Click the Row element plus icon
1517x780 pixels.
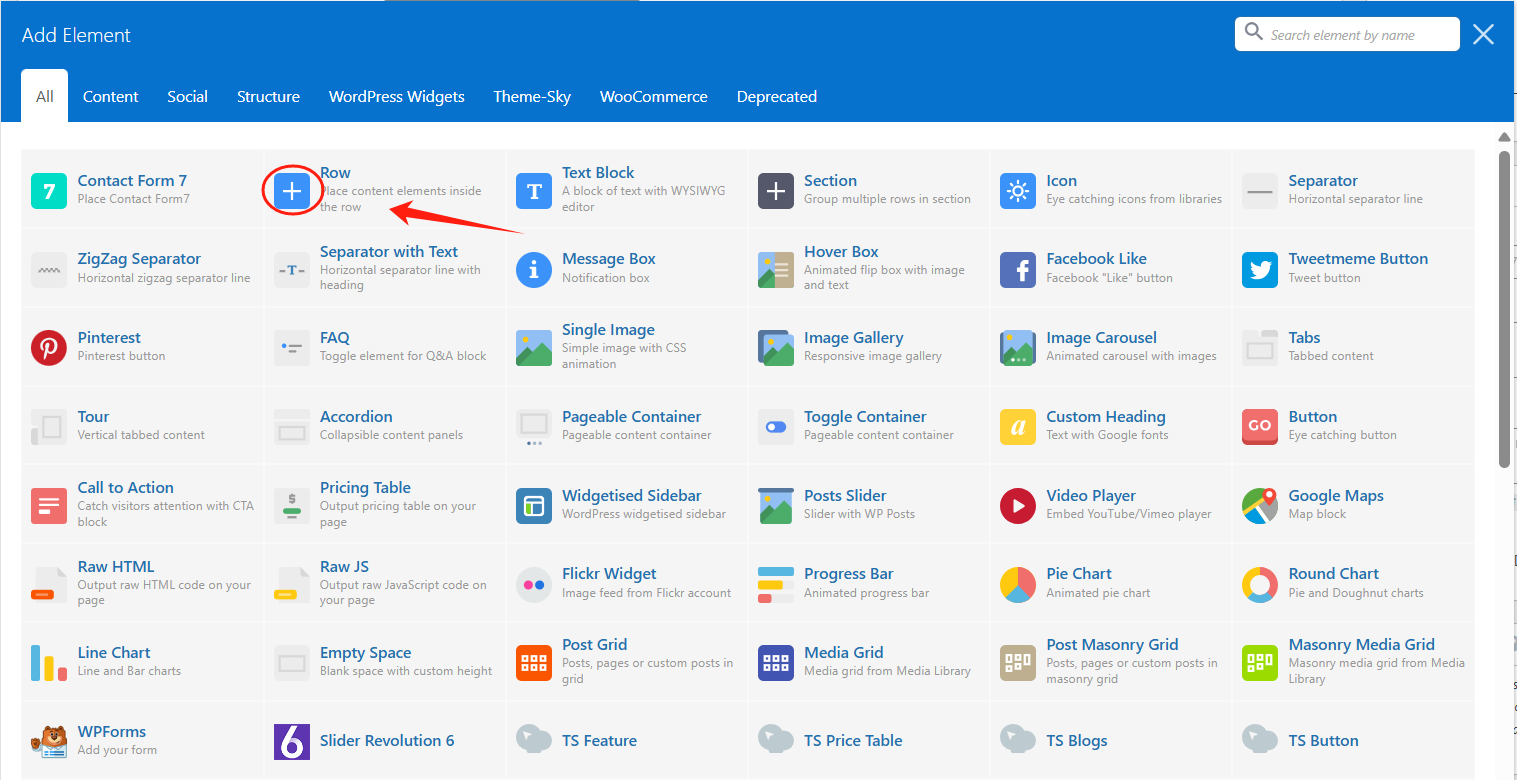click(x=292, y=190)
